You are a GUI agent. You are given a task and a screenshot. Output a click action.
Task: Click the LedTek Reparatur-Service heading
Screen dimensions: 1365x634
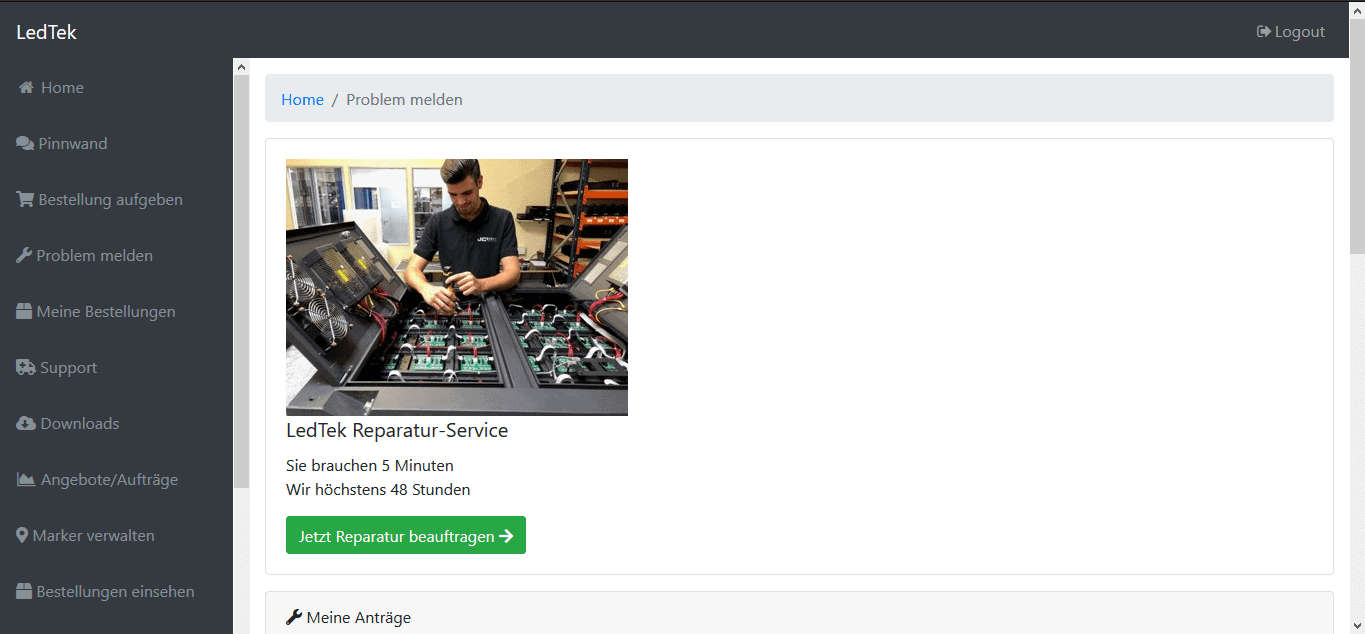397,431
